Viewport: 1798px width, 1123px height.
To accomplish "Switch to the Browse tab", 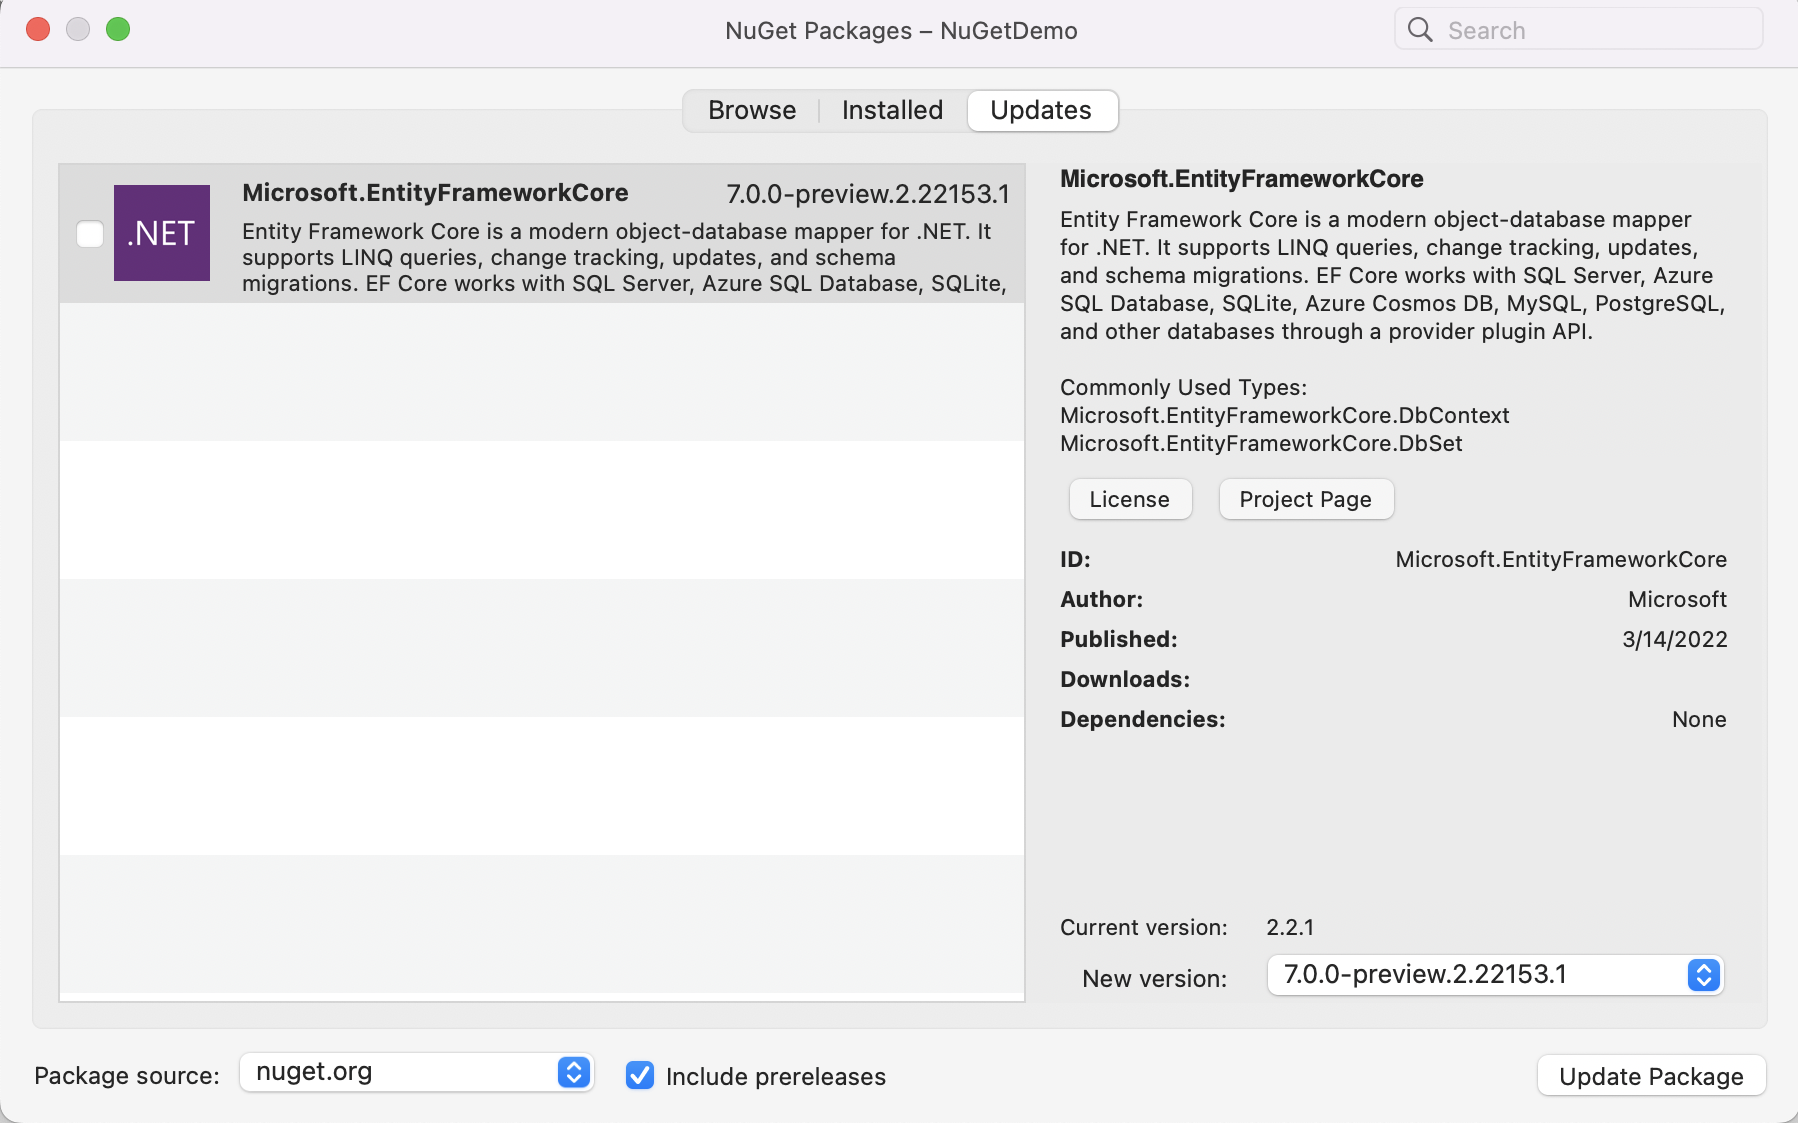I will tap(751, 110).
